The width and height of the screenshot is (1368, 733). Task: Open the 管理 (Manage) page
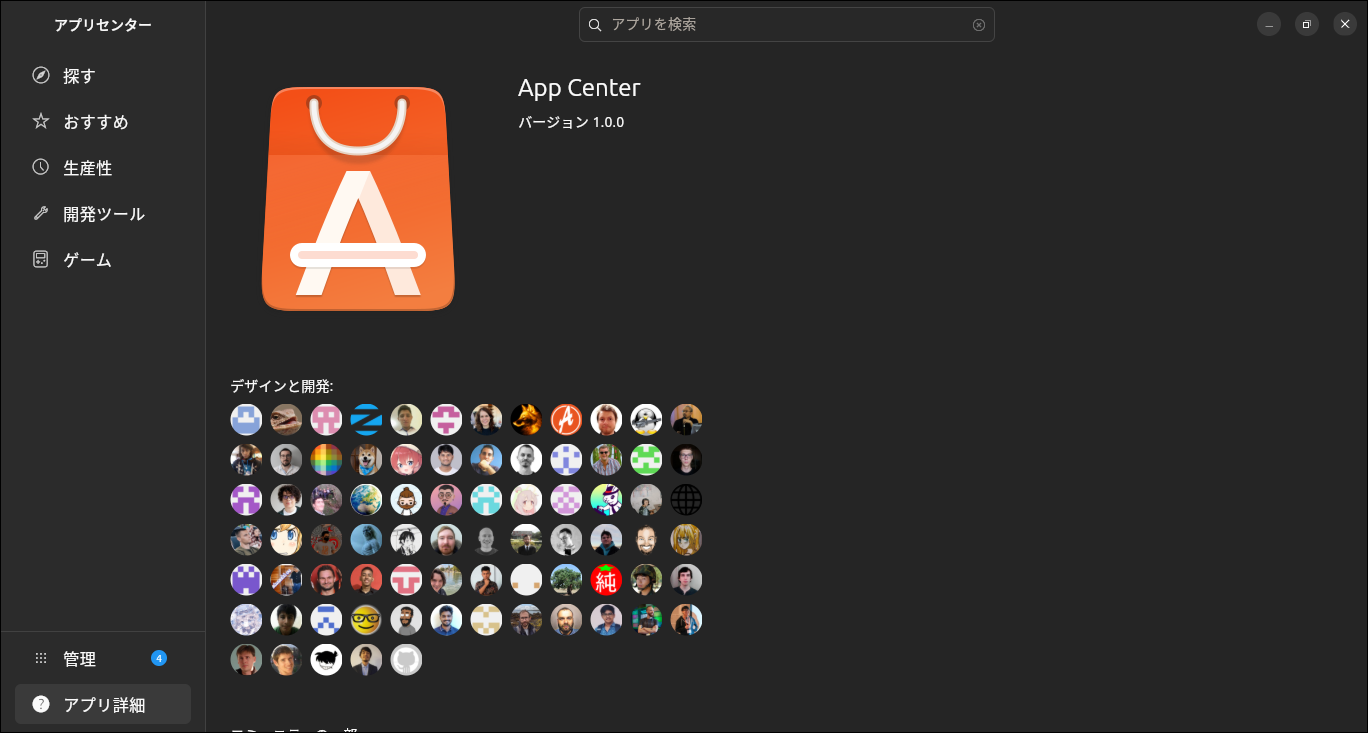(x=103, y=659)
